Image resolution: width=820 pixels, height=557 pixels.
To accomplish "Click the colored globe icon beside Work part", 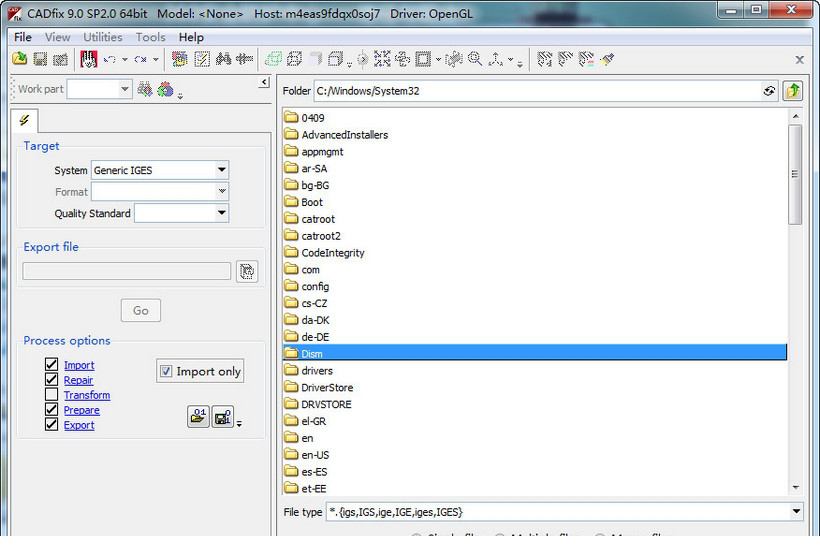I will (x=165, y=89).
